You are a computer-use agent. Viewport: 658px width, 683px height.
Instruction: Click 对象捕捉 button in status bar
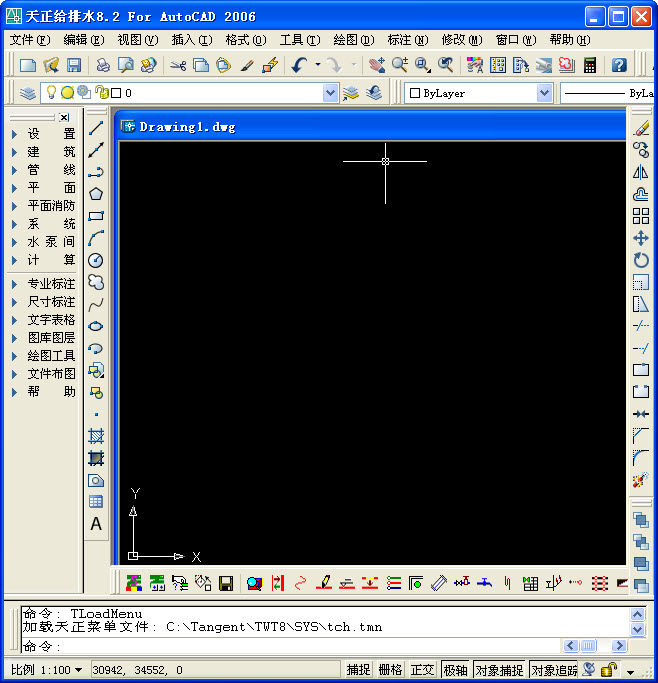click(498, 670)
